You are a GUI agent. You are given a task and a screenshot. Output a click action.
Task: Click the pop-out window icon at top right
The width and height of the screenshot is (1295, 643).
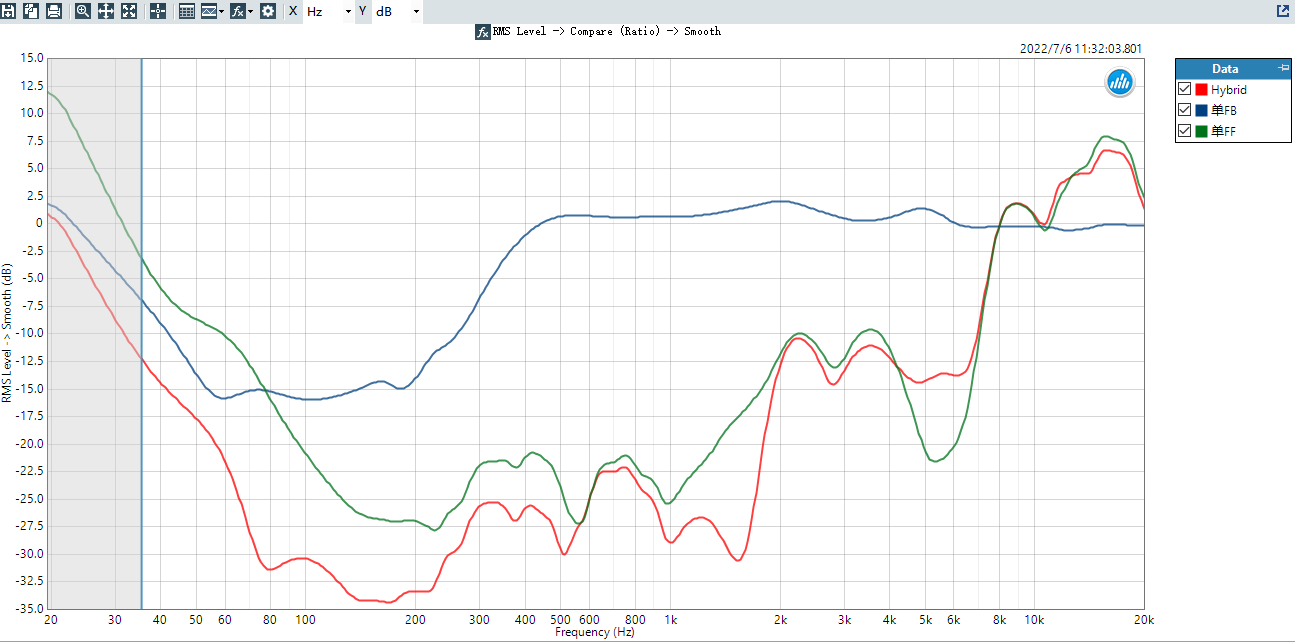click(1283, 11)
